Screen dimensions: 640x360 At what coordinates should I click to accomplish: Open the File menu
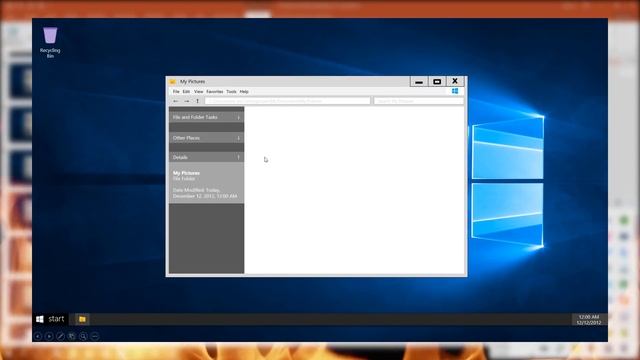(176, 91)
